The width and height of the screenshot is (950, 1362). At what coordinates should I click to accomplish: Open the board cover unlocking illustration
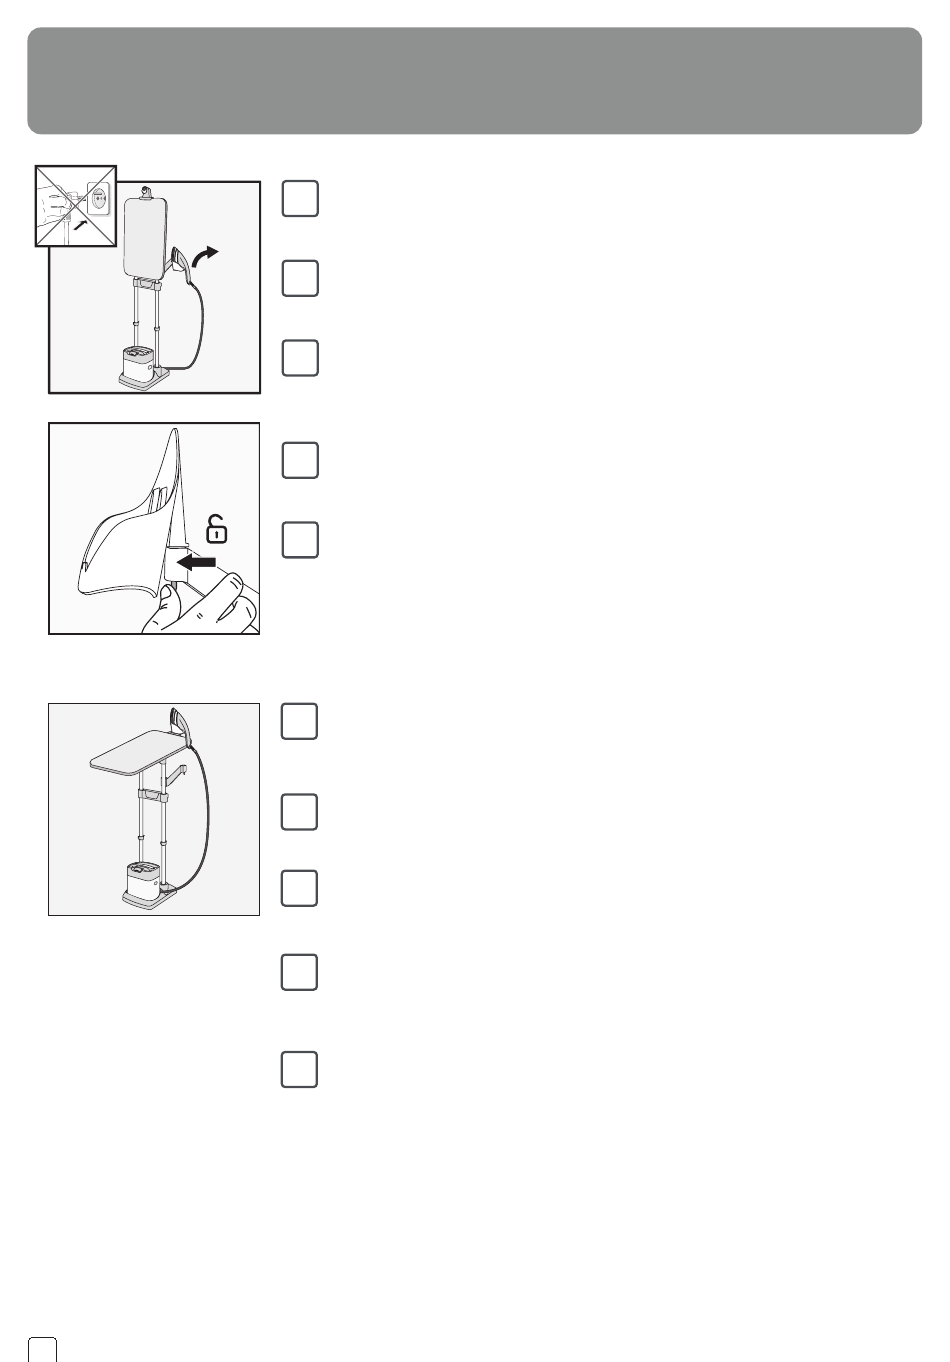pyautogui.click(x=154, y=528)
